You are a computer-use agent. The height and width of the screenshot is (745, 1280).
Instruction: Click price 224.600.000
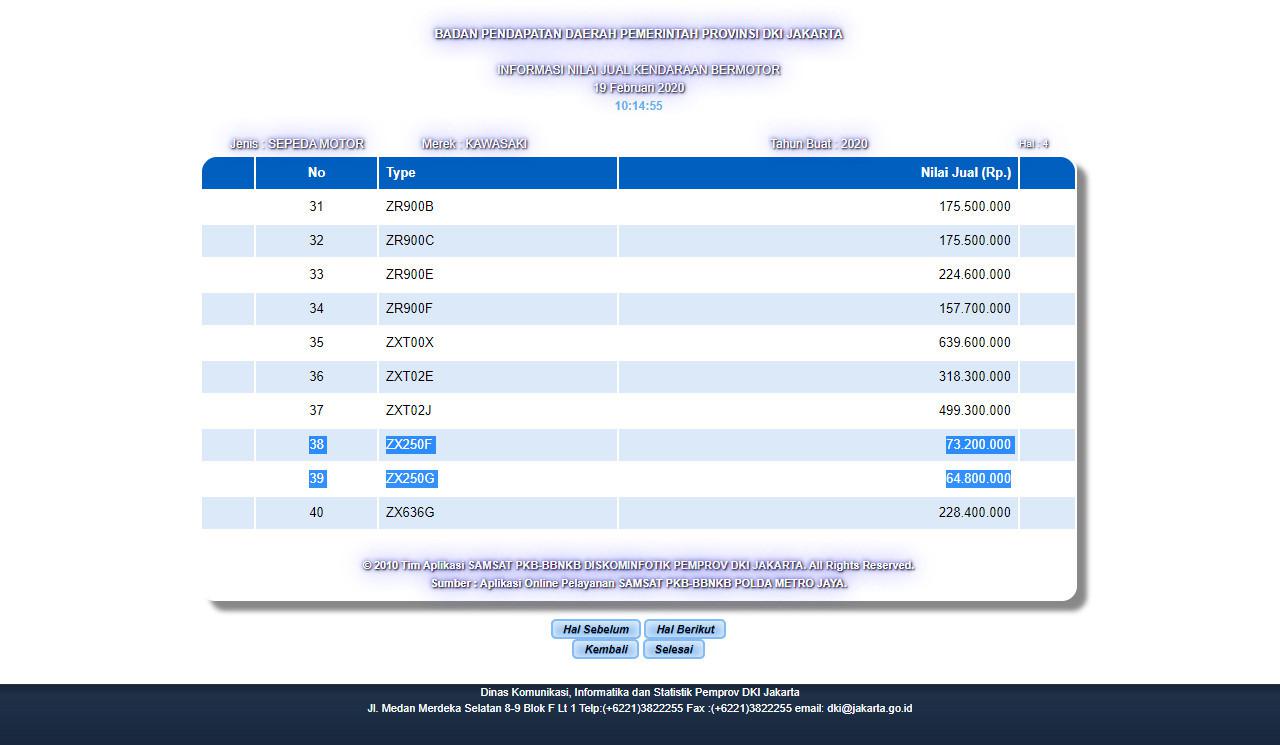pyautogui.click(x=975, y=275)
